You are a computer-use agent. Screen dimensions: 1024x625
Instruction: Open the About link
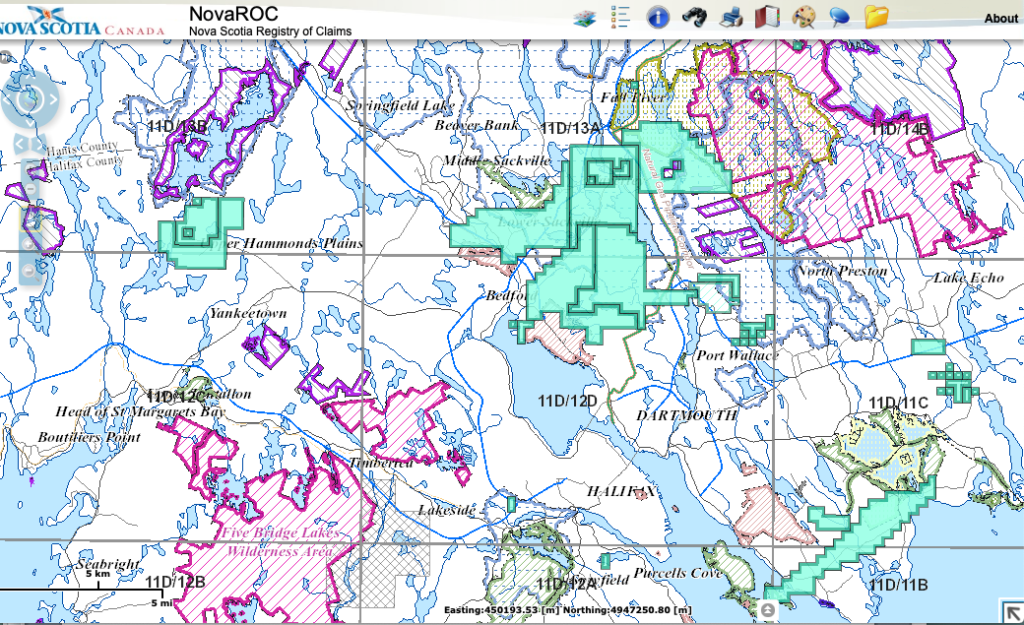point(1000,18)
